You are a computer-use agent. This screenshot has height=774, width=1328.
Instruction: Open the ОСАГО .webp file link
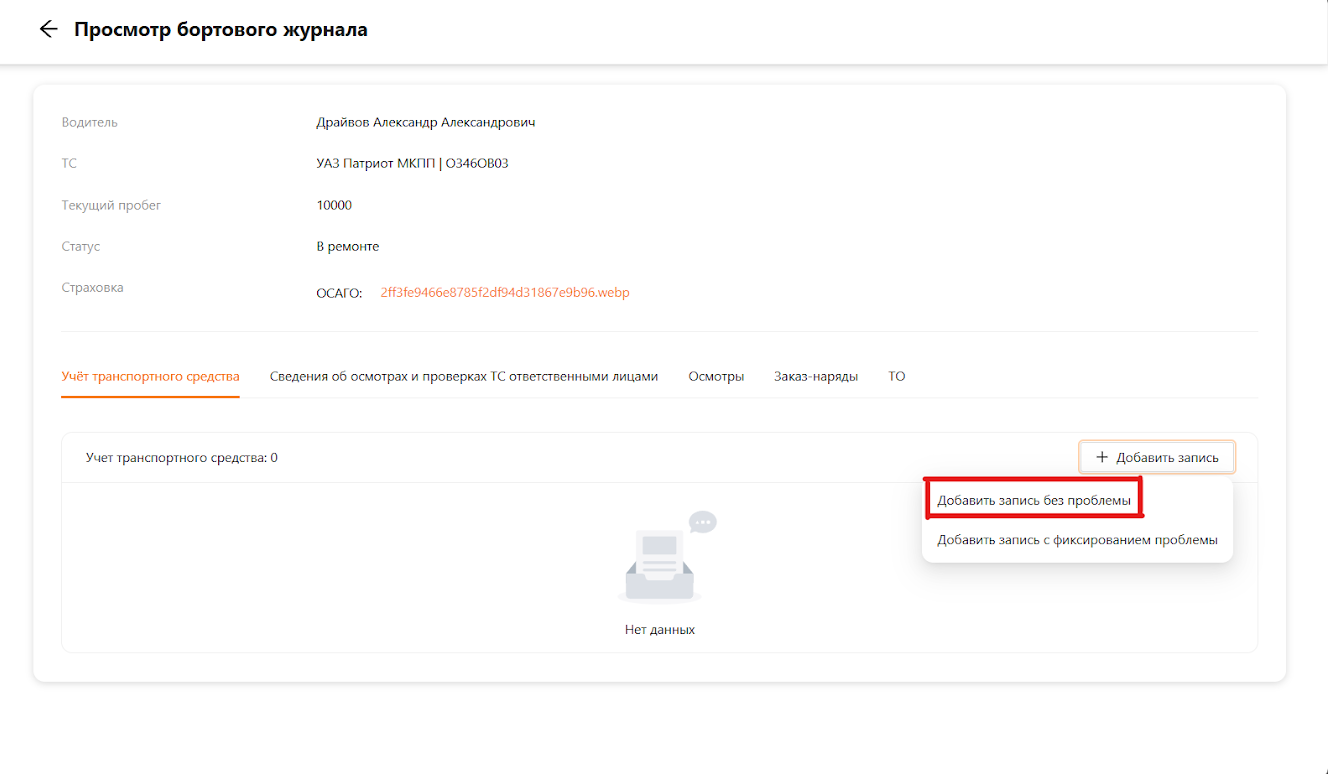504,293
